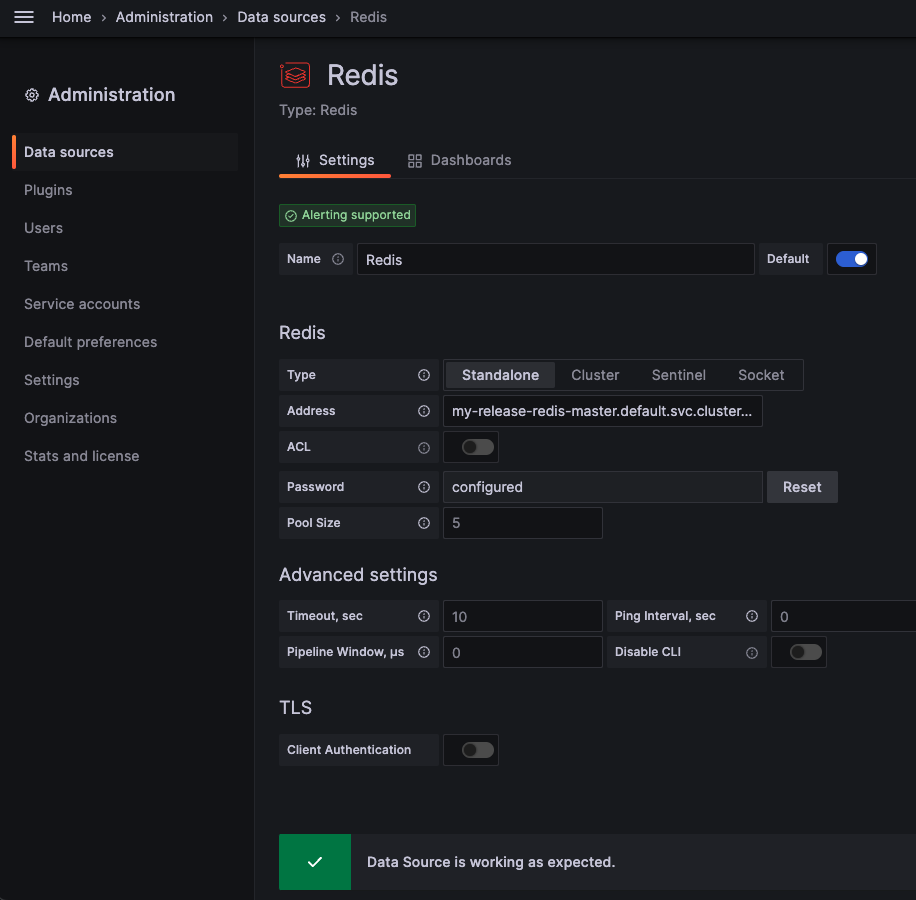Viewport: 916px width, 900px height.
Task: Toggle the Default data source switch
Action: pos(852,259)
